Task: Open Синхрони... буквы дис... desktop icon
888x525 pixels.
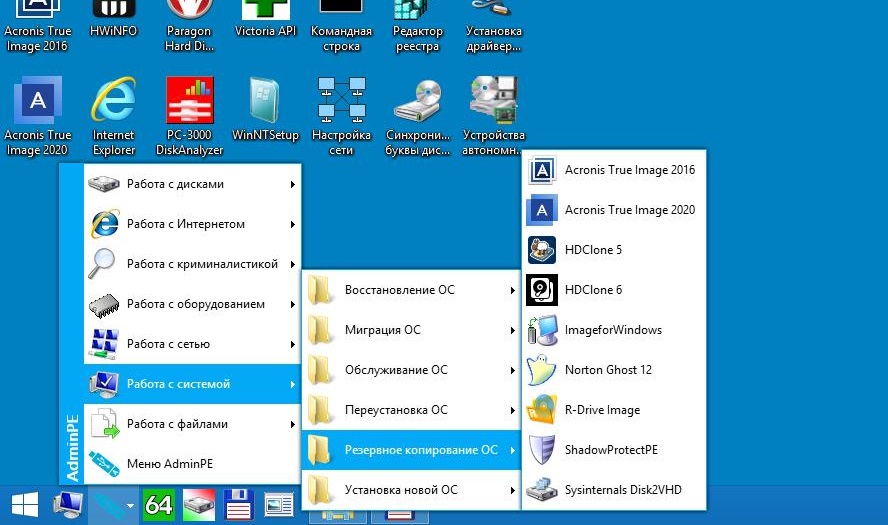Action: click(418, 116)
